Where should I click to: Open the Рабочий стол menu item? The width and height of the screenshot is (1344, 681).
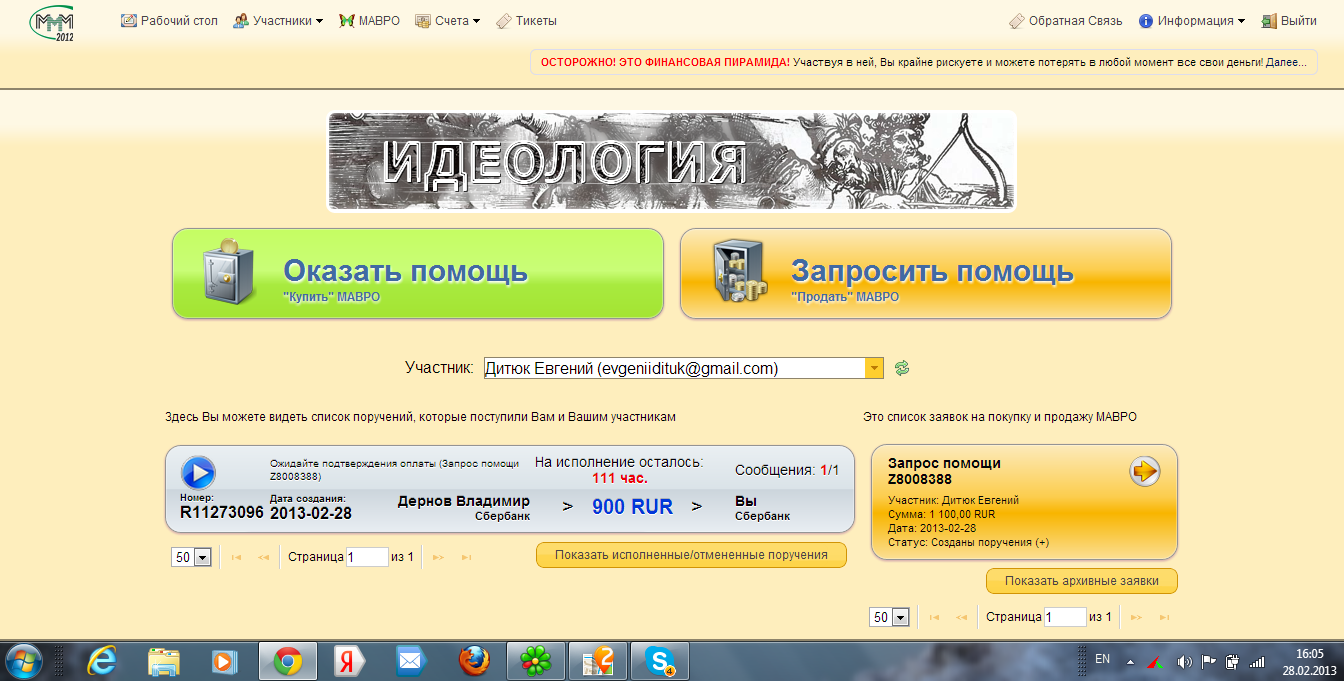169,21
